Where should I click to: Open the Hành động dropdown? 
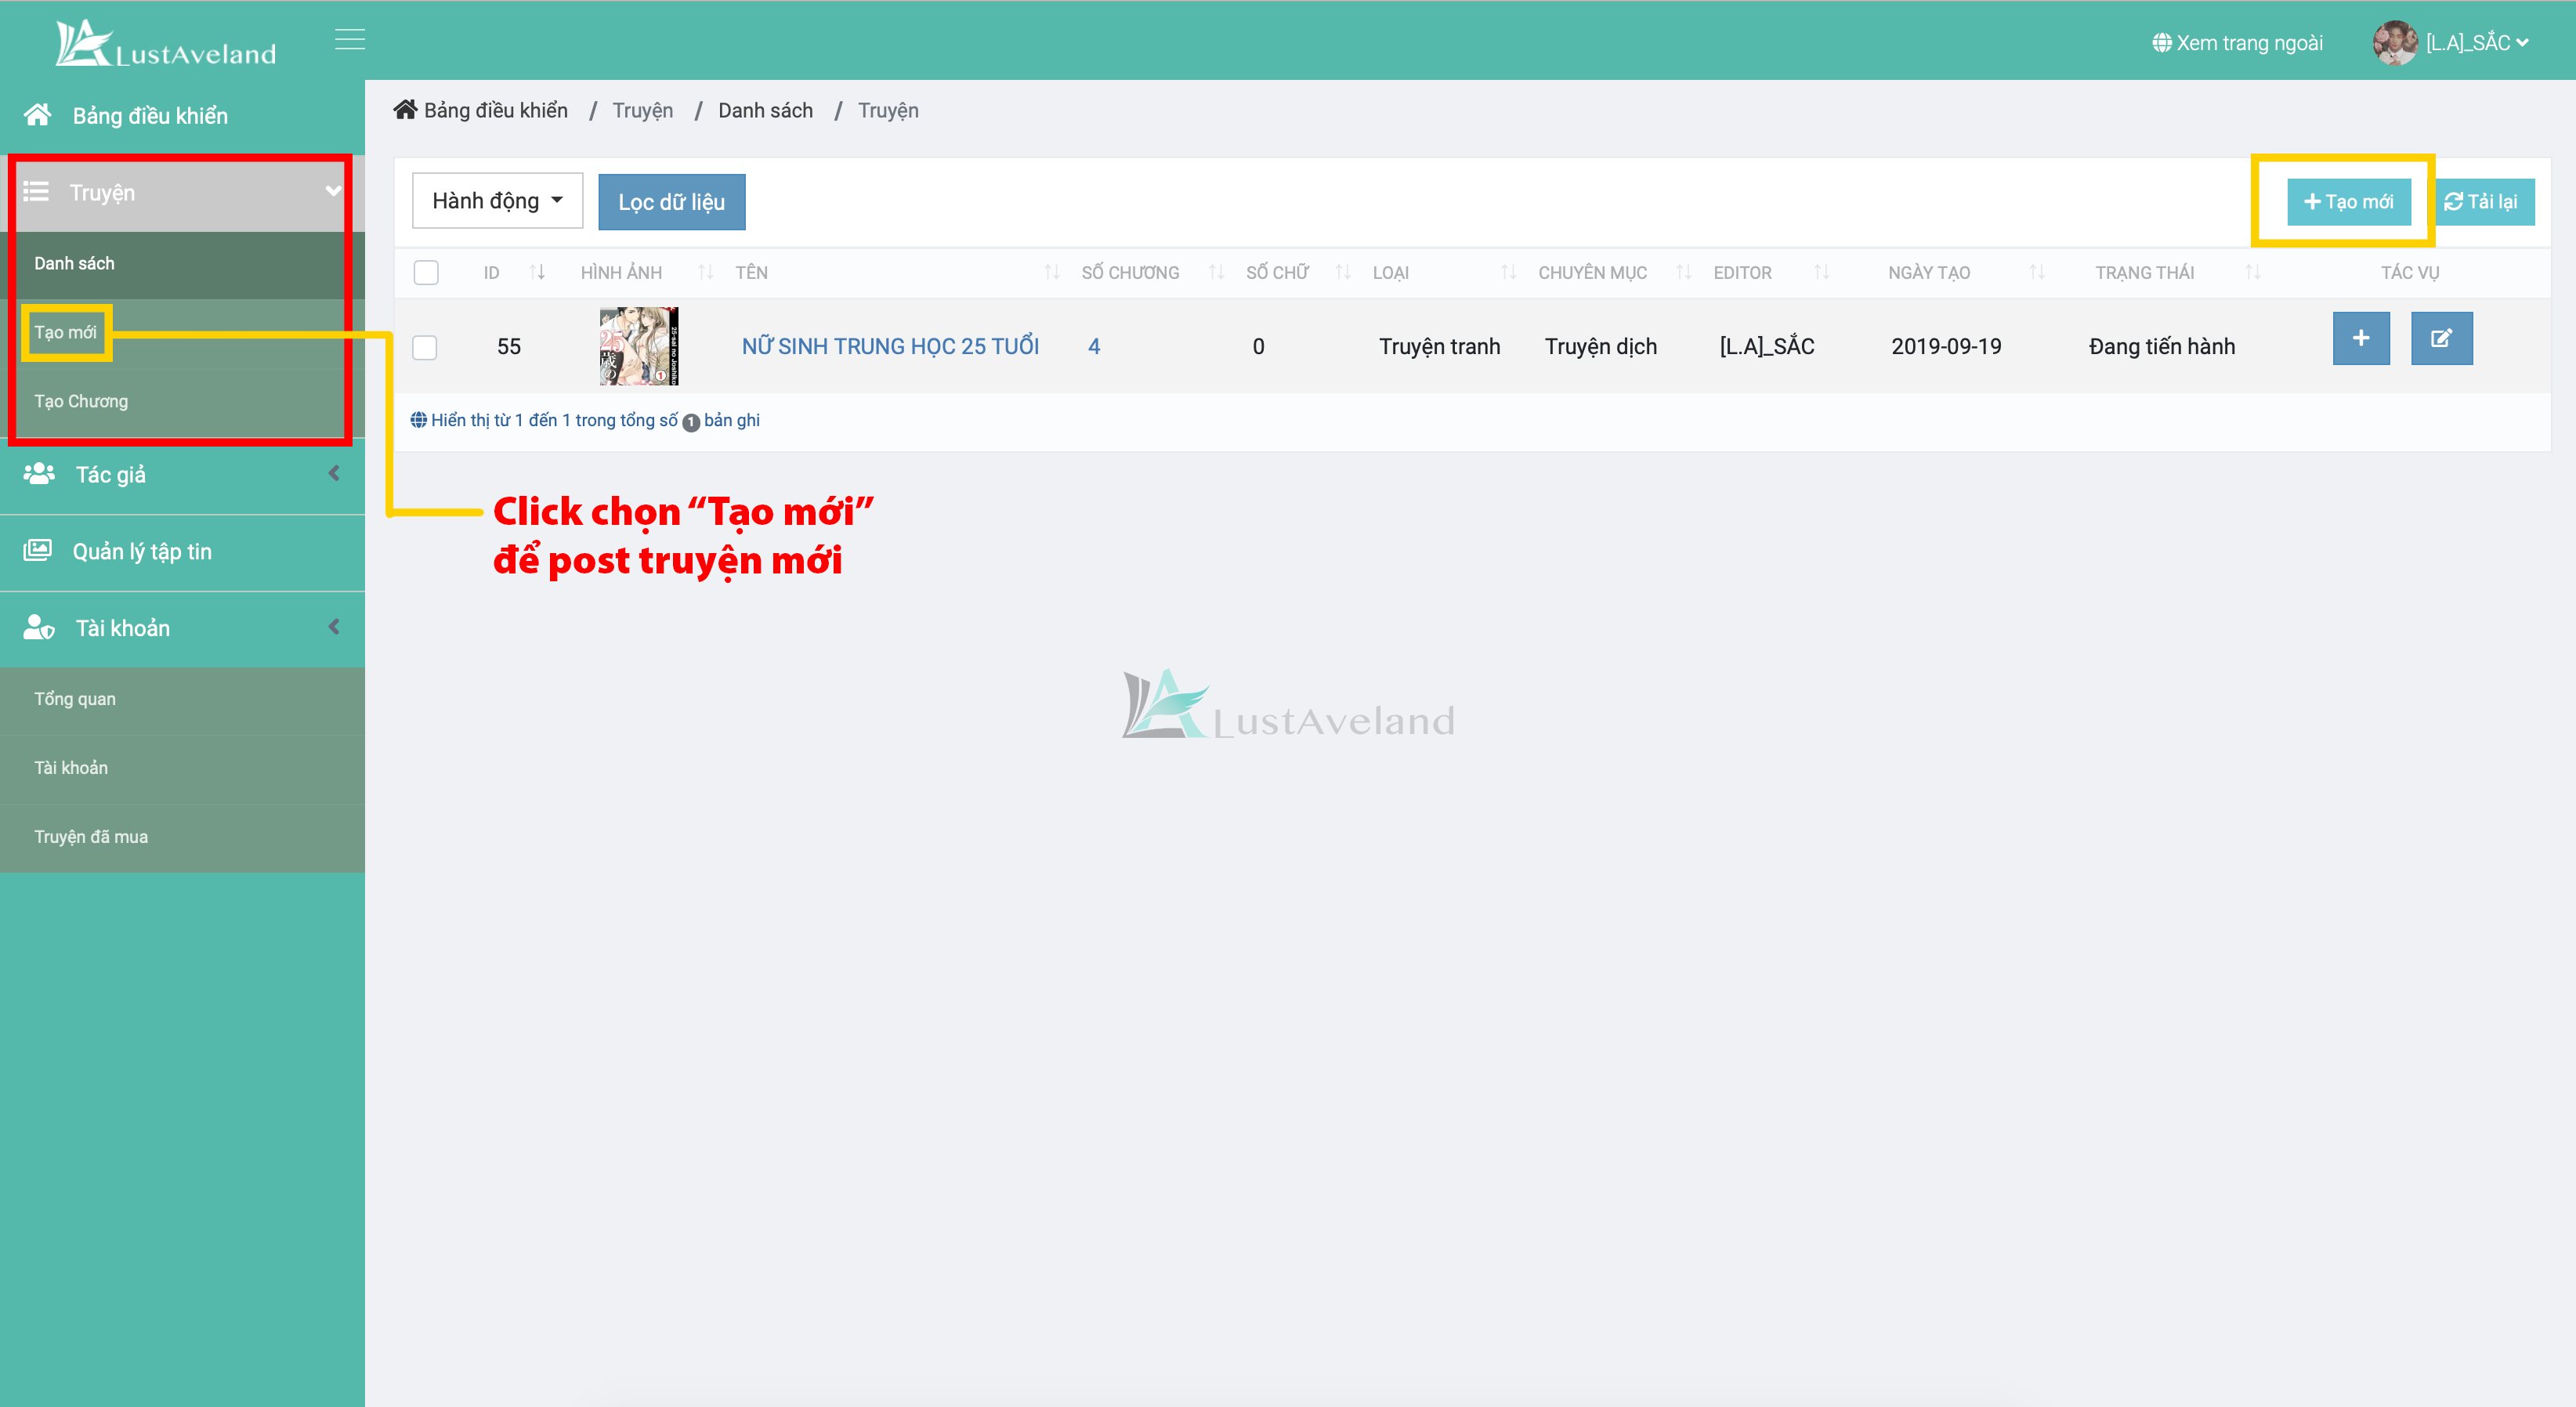click(497, 201)
